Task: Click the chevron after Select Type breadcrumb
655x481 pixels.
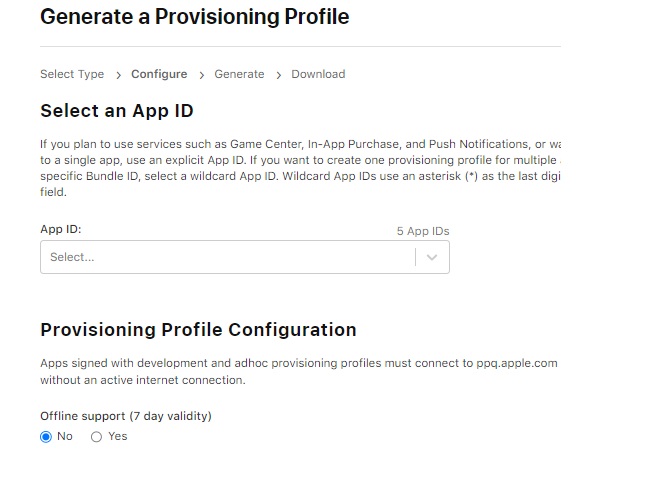Action: (x=119, y=74)
